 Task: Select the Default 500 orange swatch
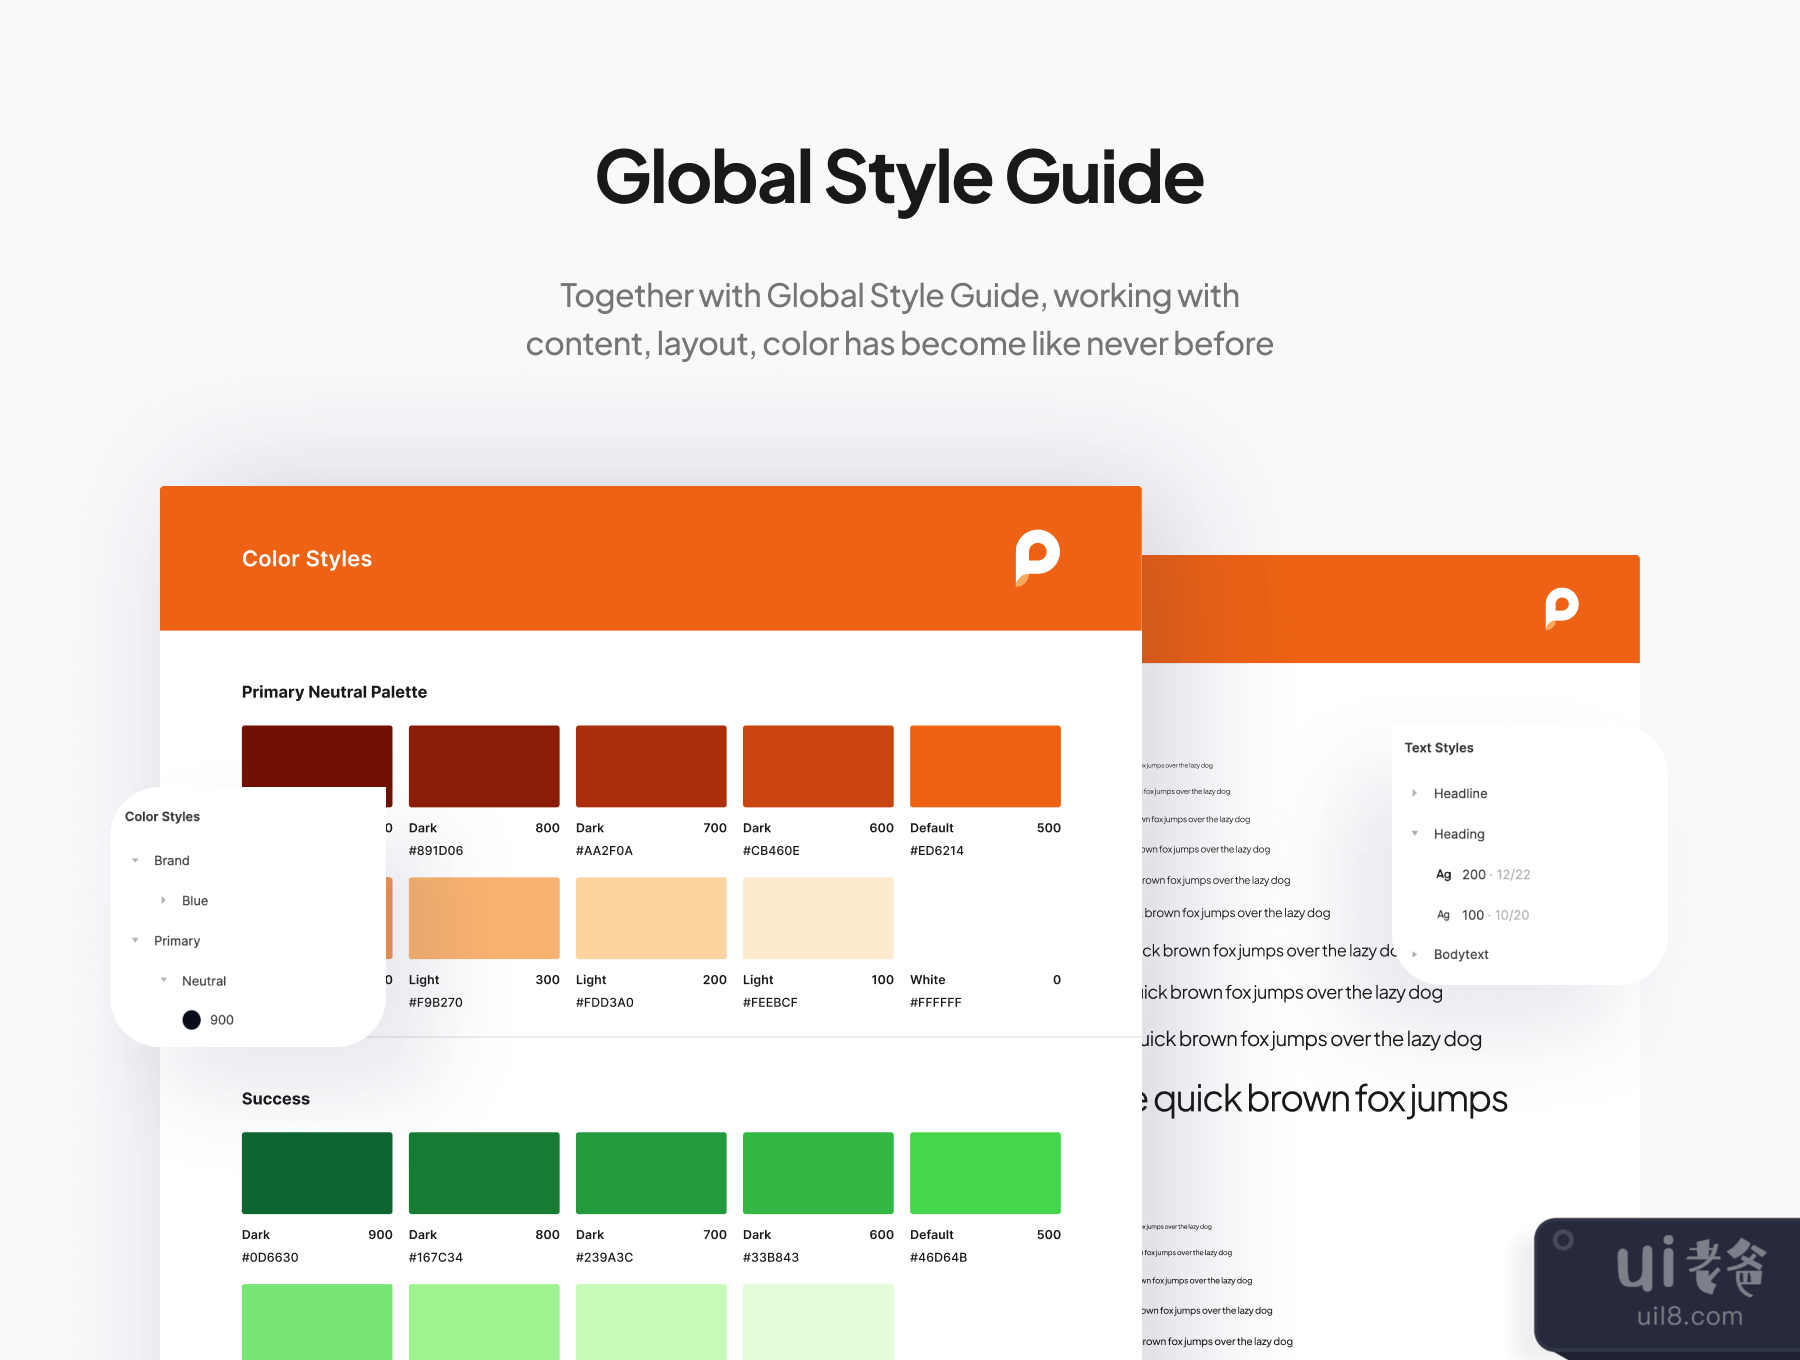click(985, 766)
